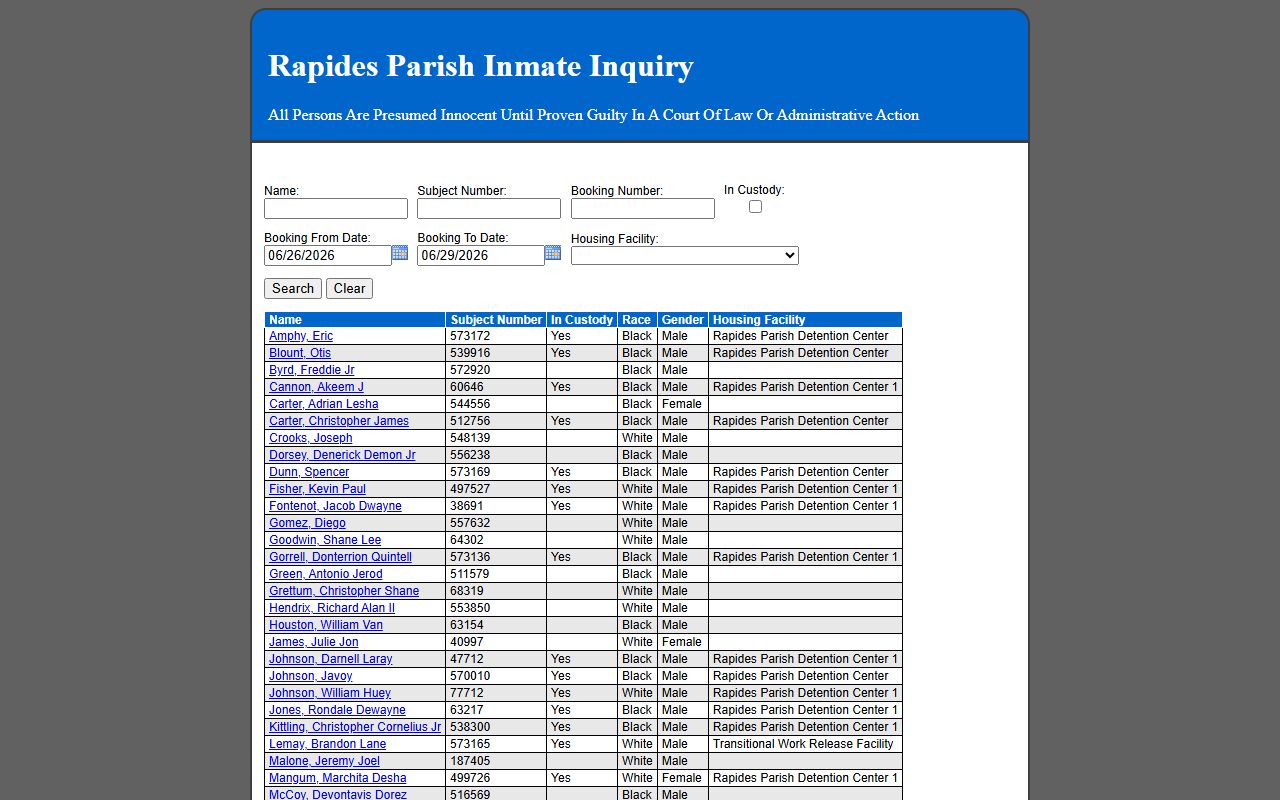This screenshot has height=800, width=1280.
Task: Open the Dunn, Spencer link
Action: [309, 472]
